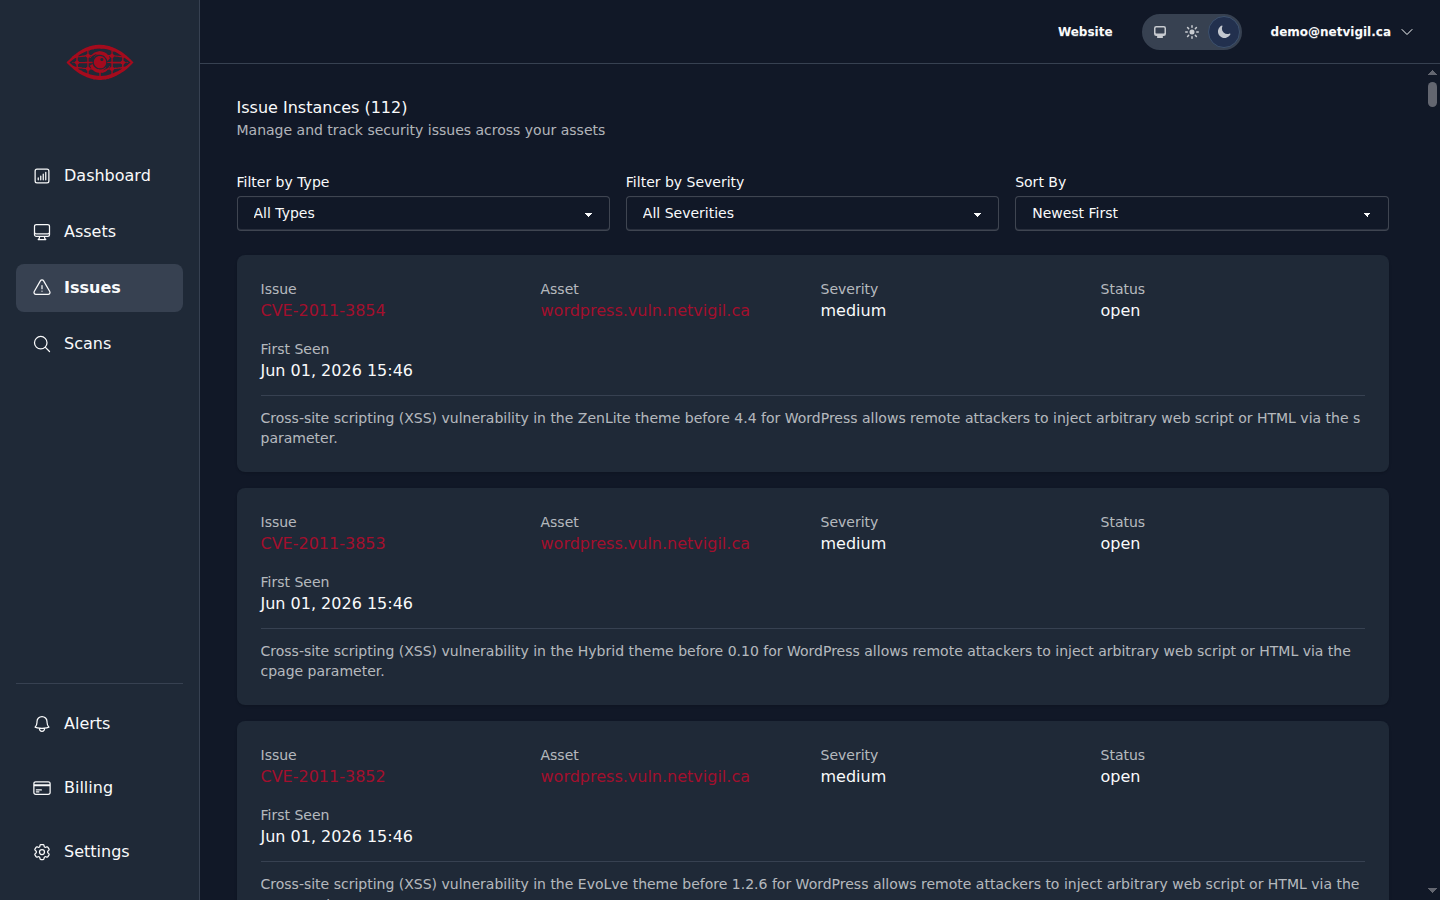1440x900 pixels.
Task: Click the scrollbar up arrow
Action: point(1432,73)
